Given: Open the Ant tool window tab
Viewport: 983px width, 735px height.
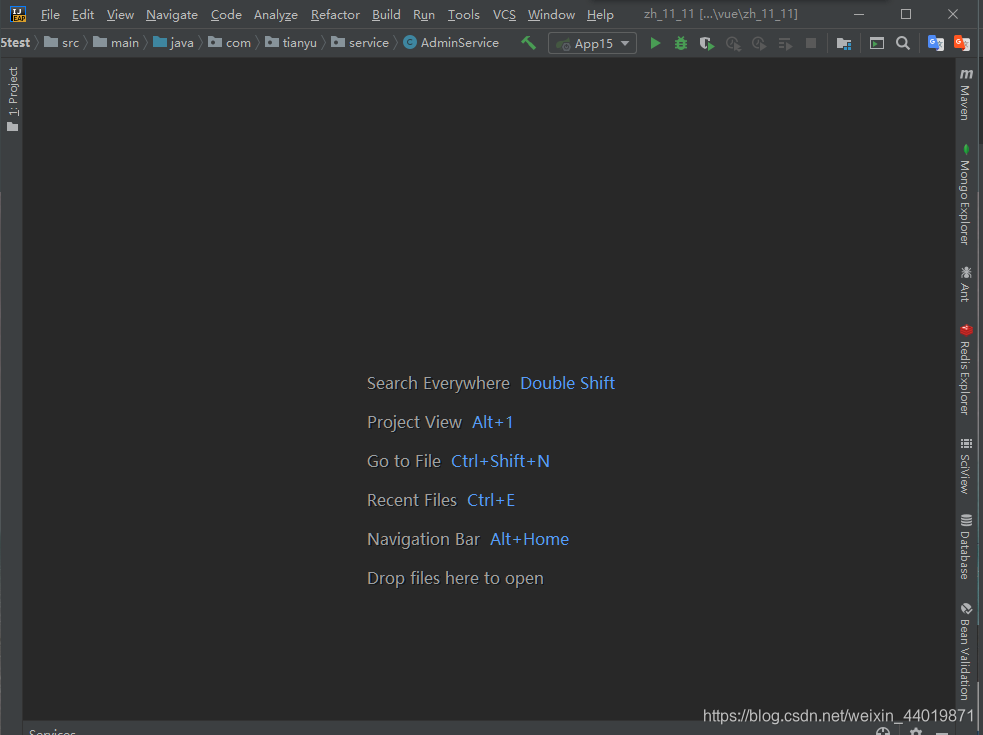Looking at the screenshot, I should click(965, 284).
